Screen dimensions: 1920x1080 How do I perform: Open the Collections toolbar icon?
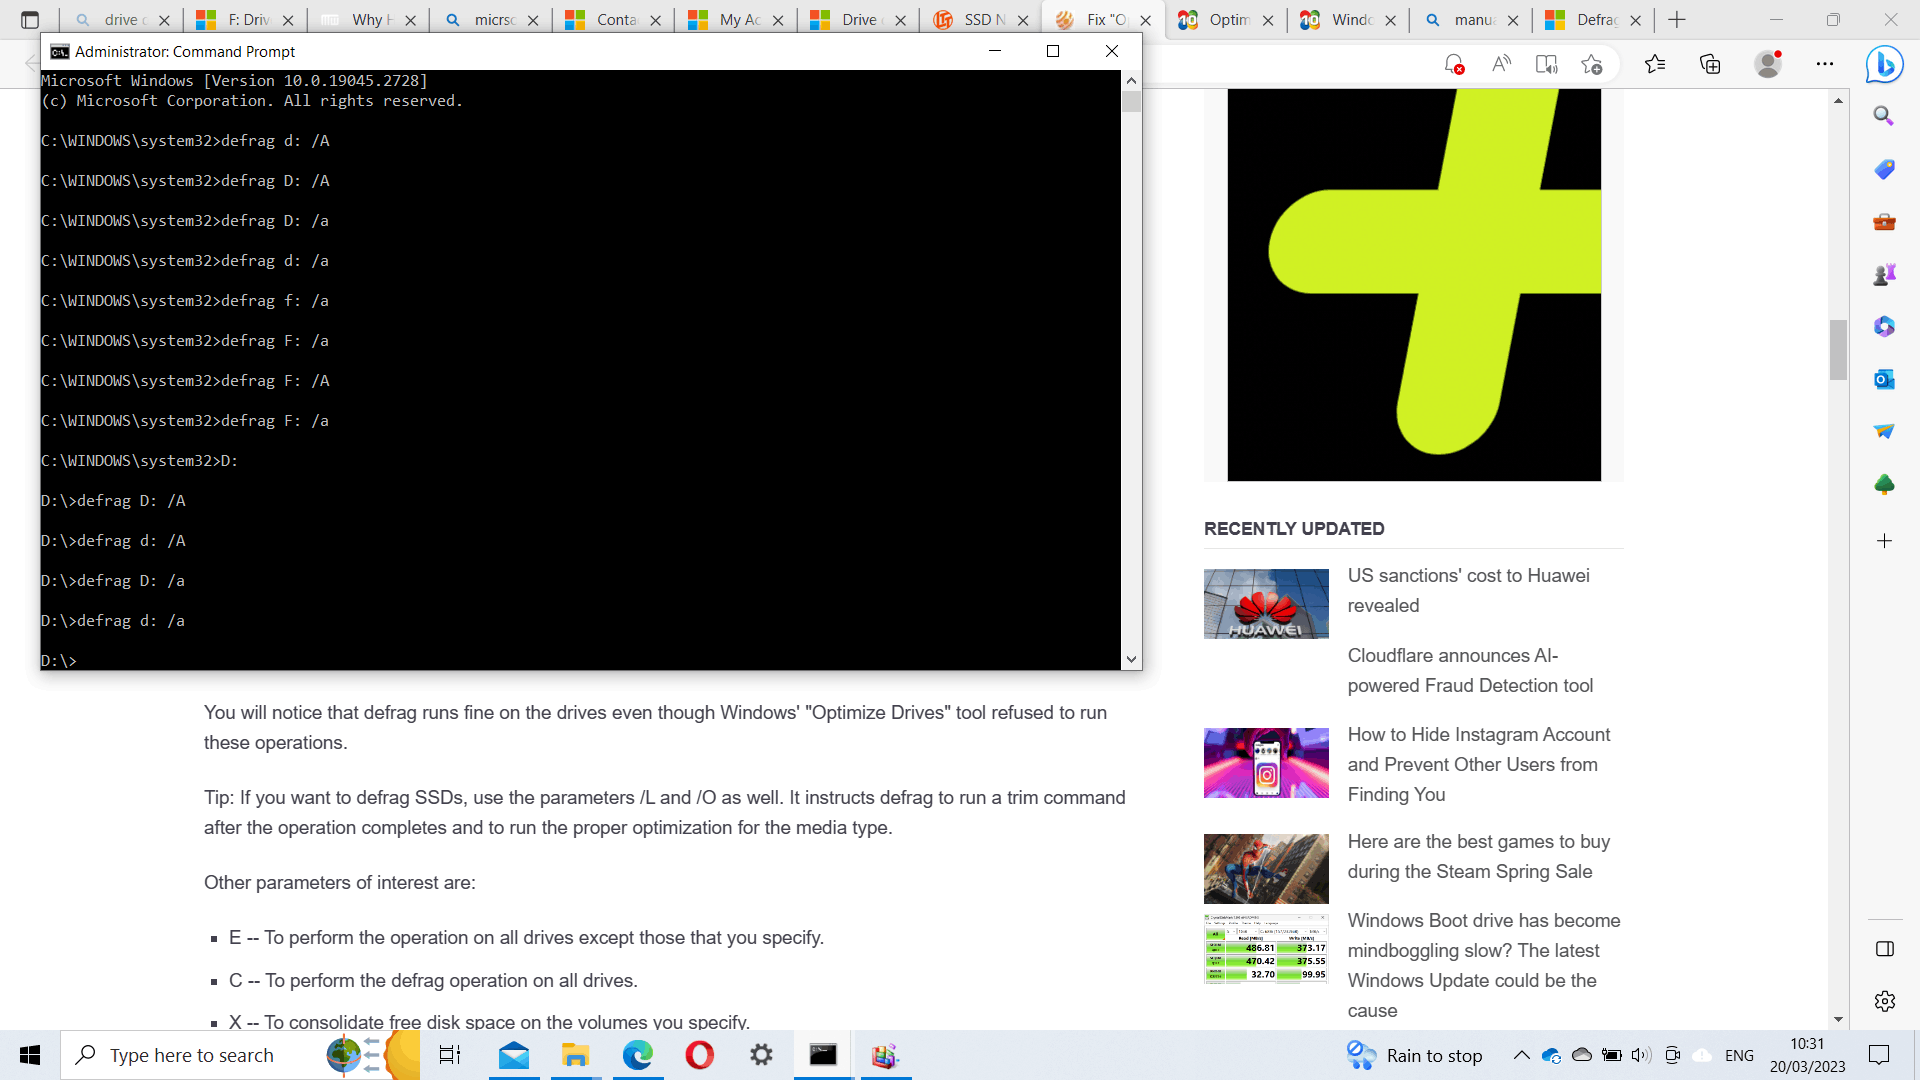point(1710,65)
